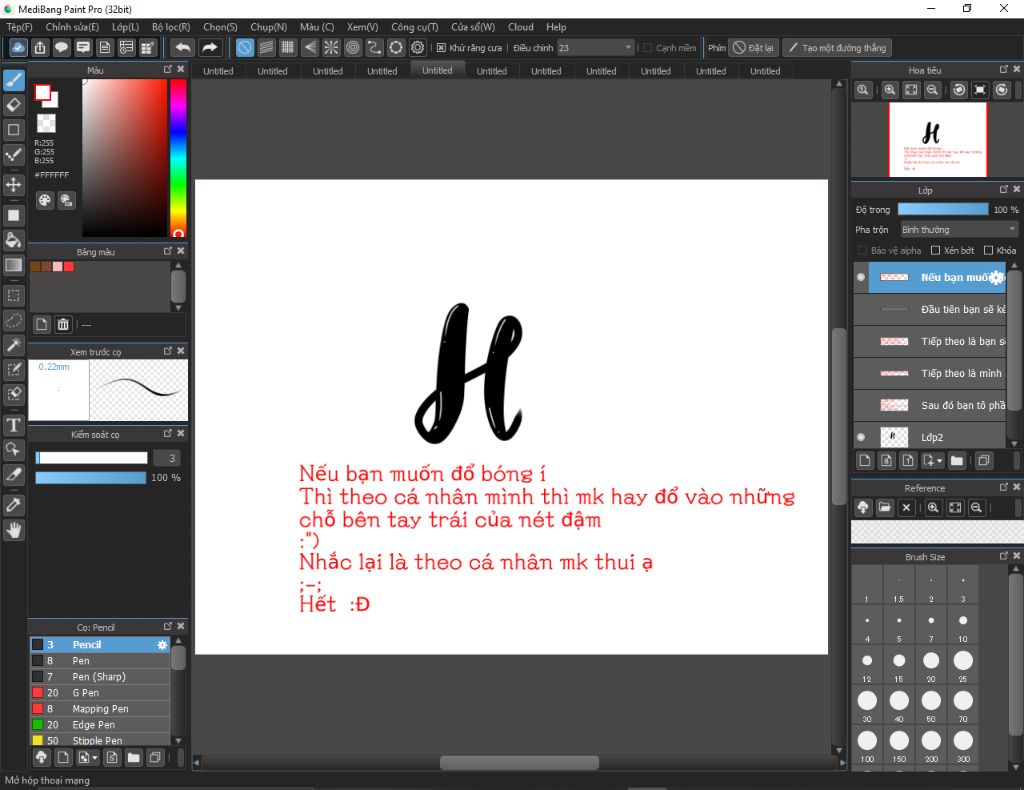Open the Bộ lọc(R) menu

click(171, 27)
